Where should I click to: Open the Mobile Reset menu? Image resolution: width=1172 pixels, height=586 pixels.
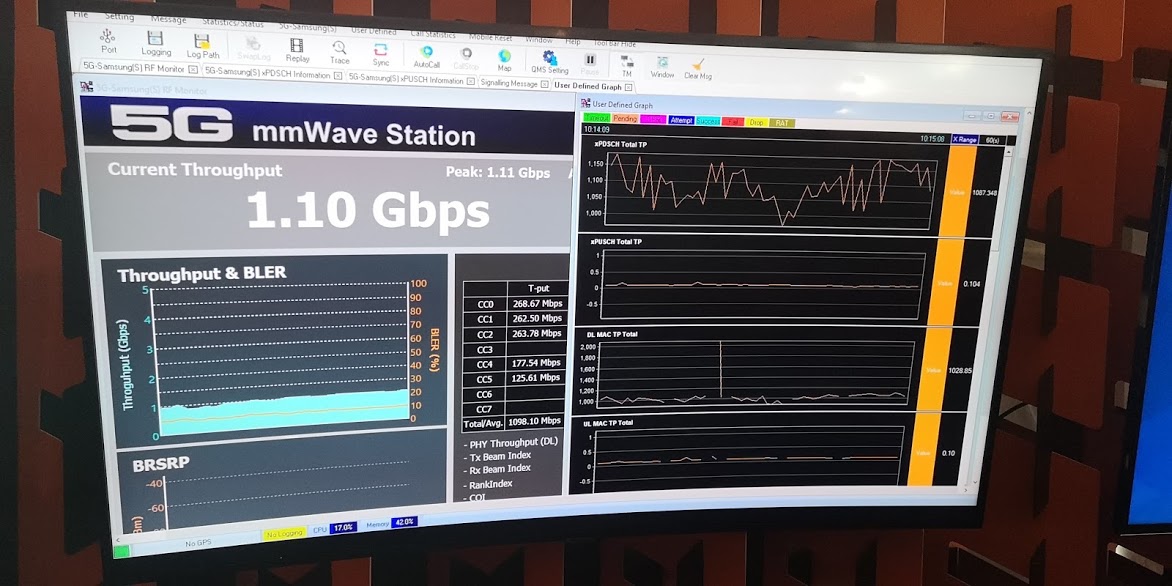click(490, 37)
